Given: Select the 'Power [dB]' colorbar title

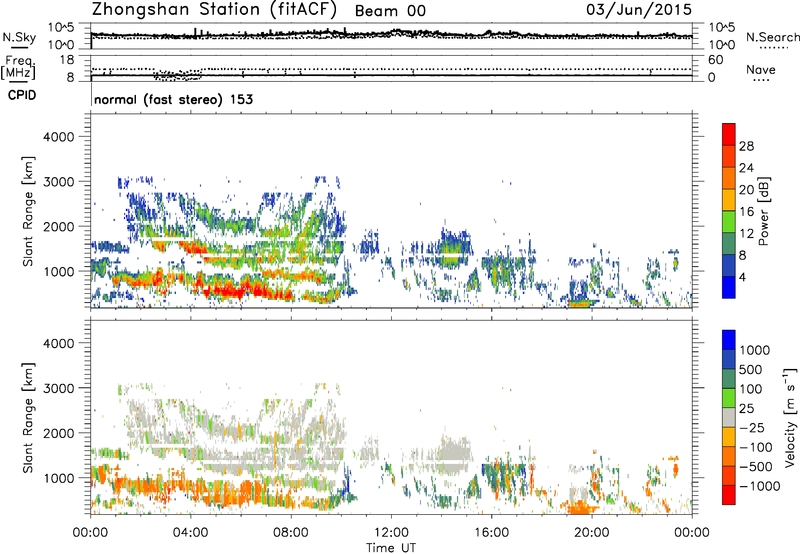Looking at the screenshot, I should click(763, 211).
